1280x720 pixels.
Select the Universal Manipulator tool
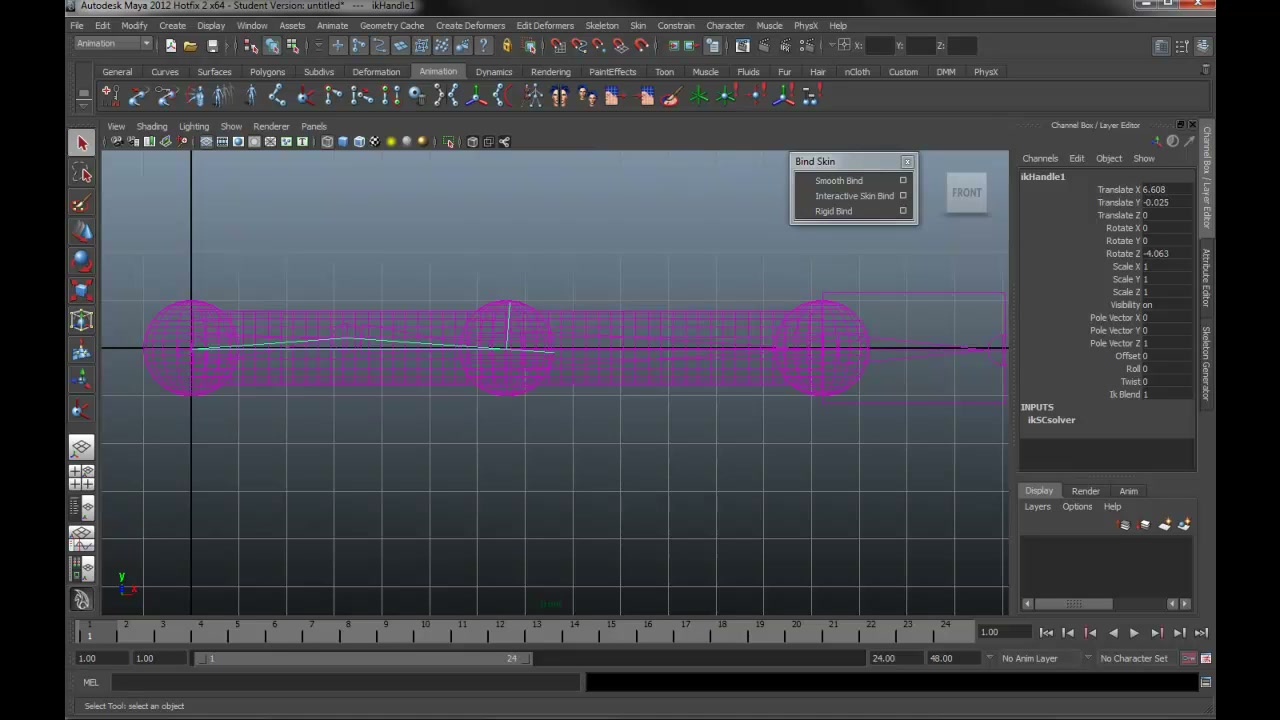point(82,320)
